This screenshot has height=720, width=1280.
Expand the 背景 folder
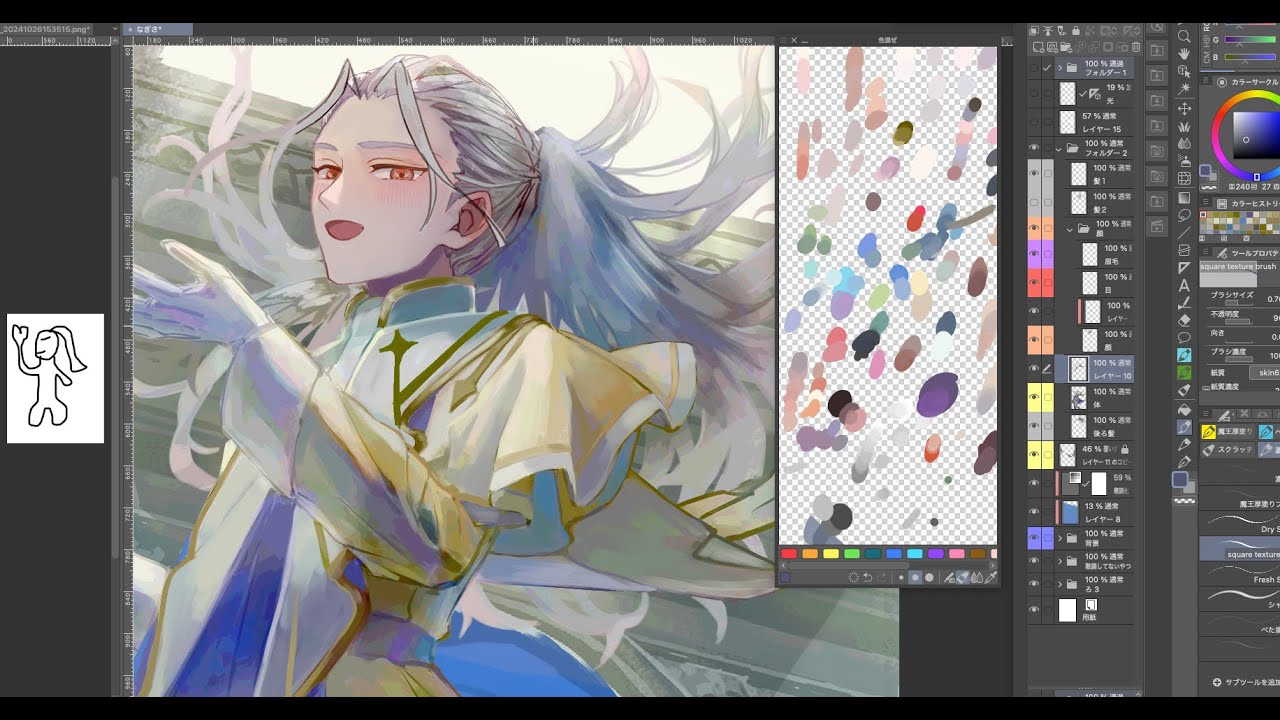(1060, 538)
